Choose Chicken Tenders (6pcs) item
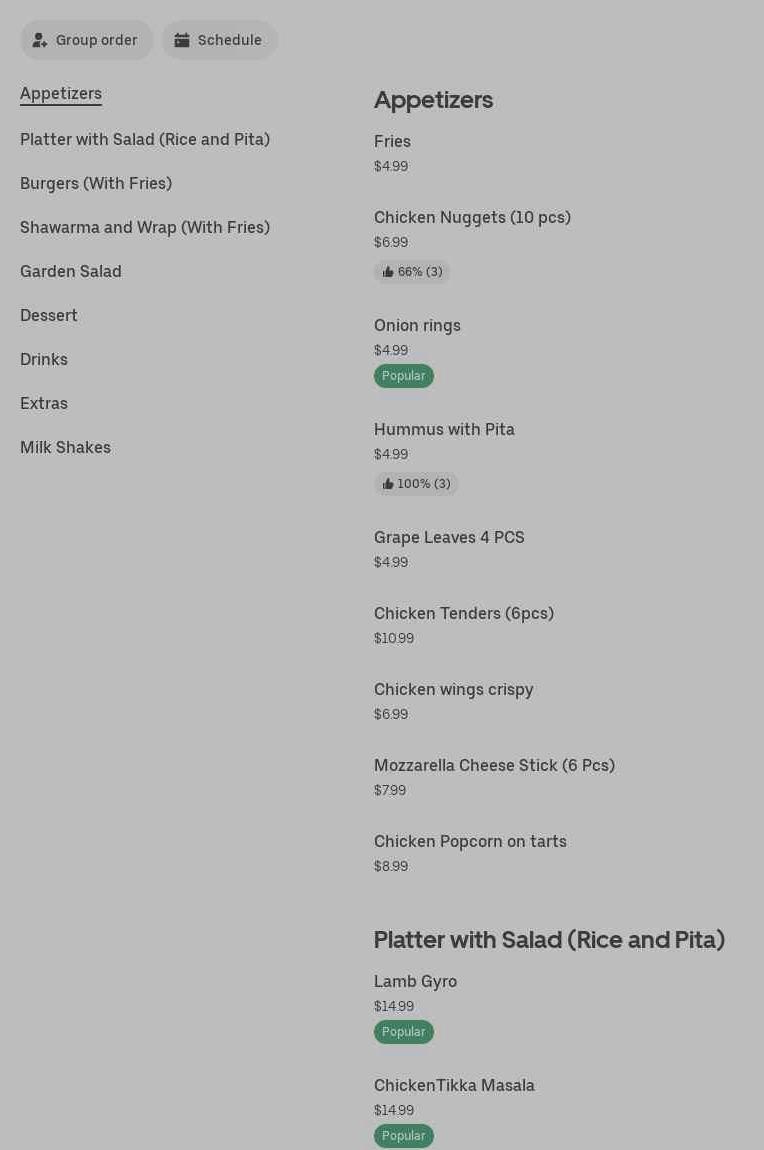Screen dimensions: 764x1150 (464, 614)
